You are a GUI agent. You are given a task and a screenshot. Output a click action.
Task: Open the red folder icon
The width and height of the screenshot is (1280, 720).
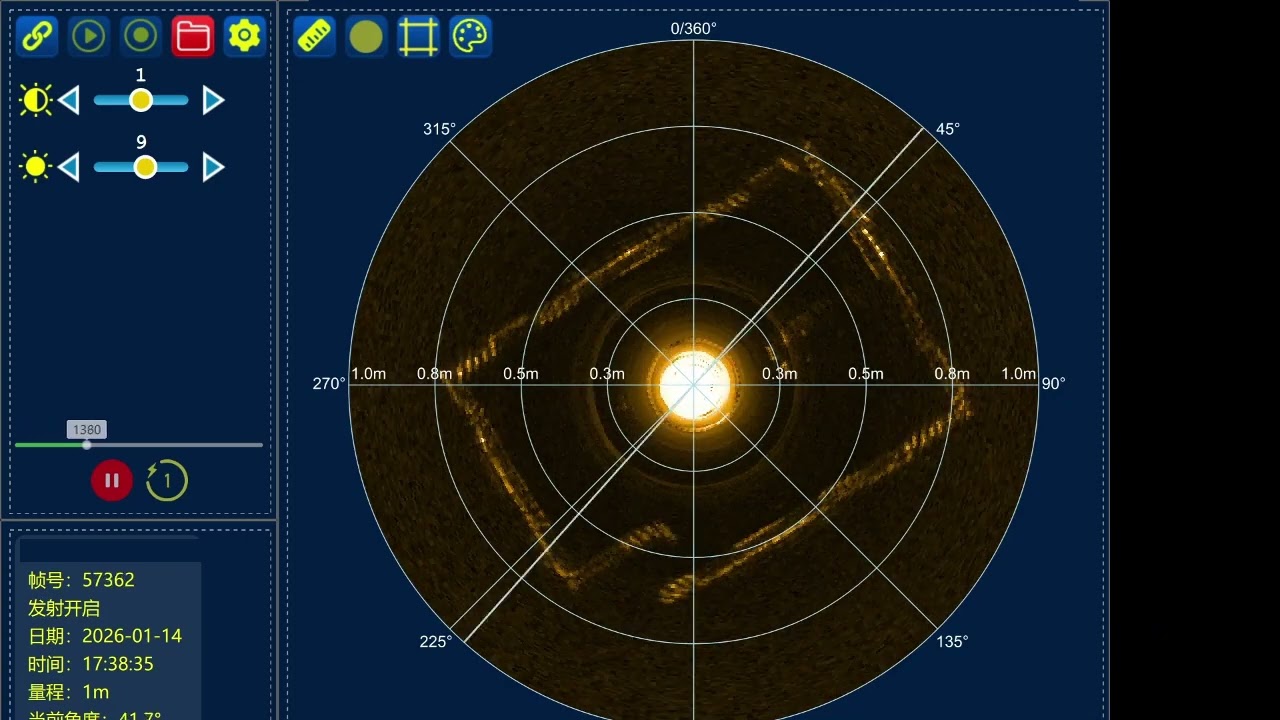pyautogui.click(x=193, y=36)
